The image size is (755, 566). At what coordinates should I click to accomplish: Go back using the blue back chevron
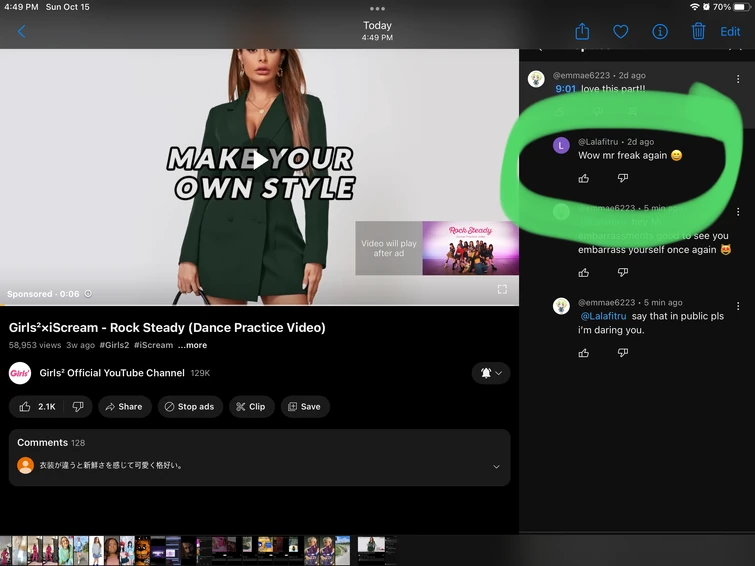pyautogui.click(x=21, y=32)
